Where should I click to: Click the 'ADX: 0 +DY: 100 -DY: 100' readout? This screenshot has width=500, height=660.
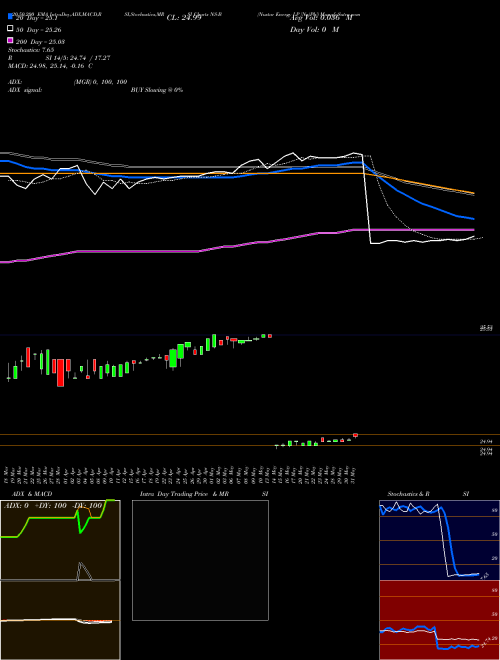point(53,505)
